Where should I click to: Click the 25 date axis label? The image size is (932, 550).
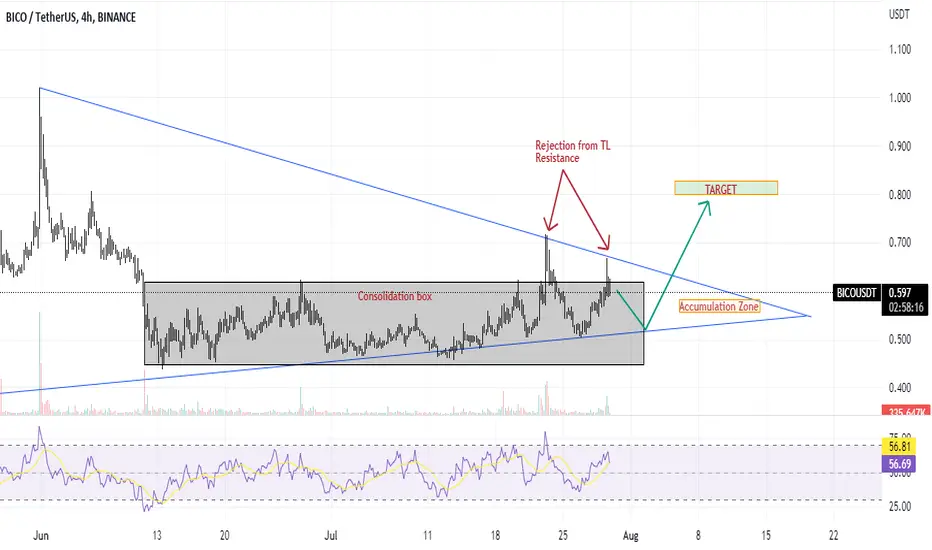click(x=563, y=536)
